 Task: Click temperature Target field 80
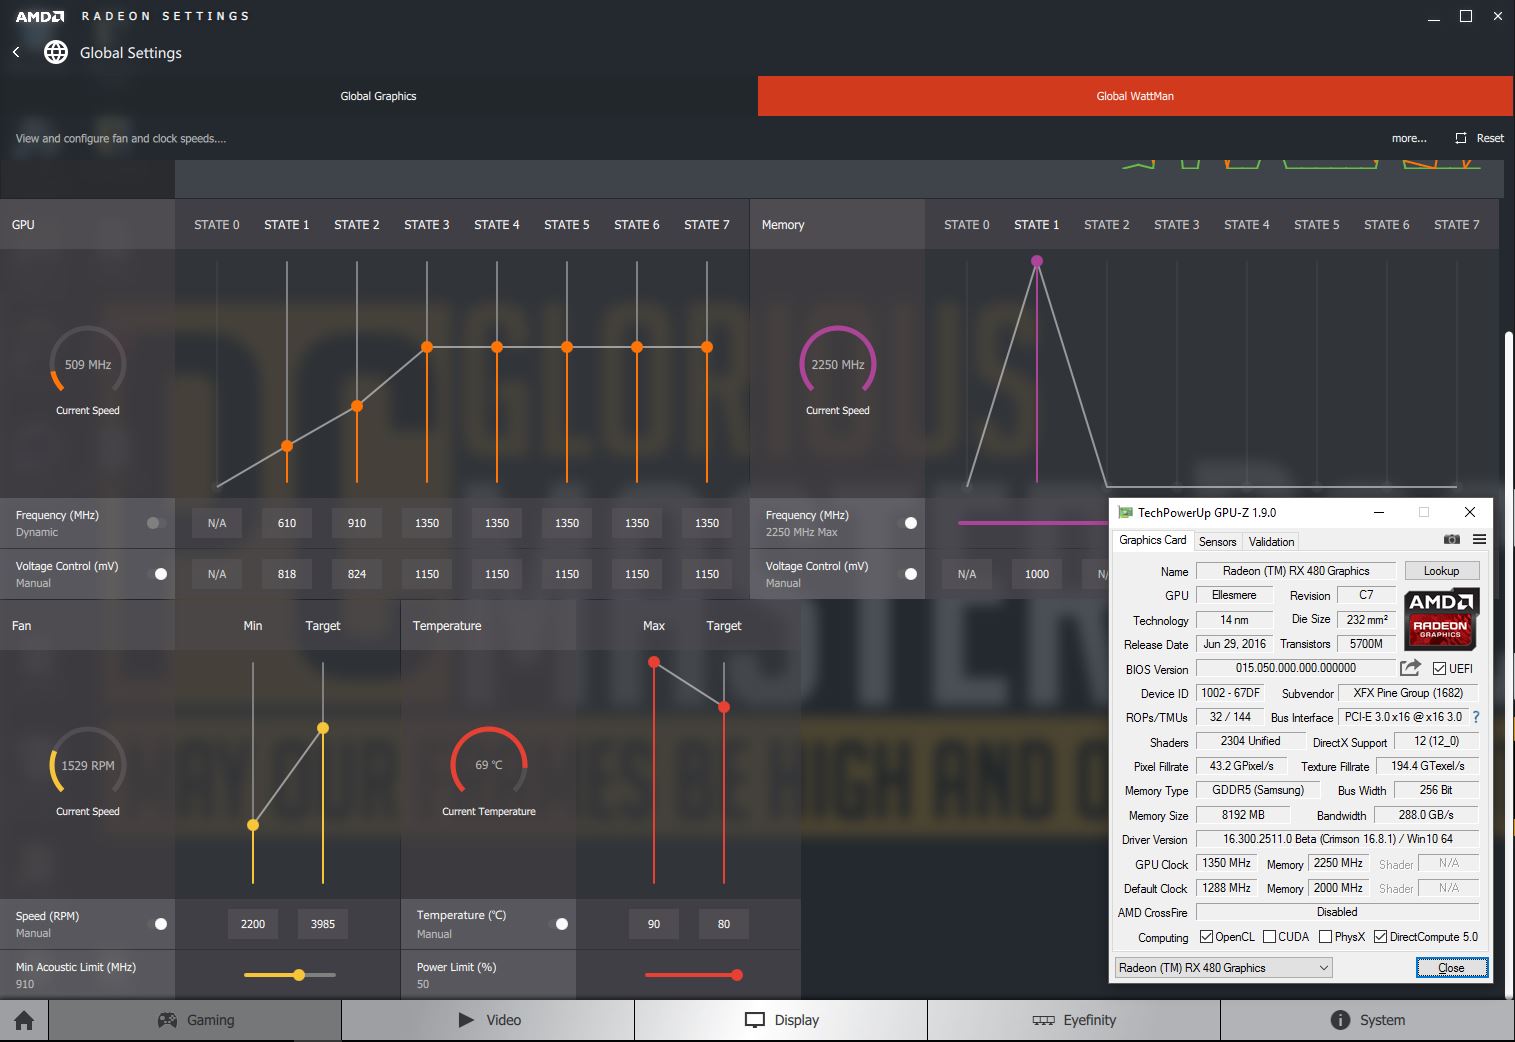coord(724,924)
